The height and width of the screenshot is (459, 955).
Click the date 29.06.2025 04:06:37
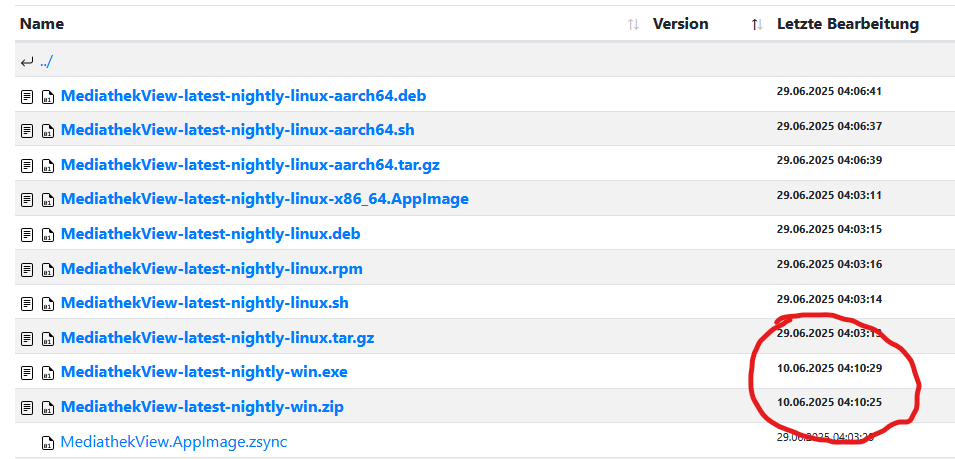(x=830, y=127)
